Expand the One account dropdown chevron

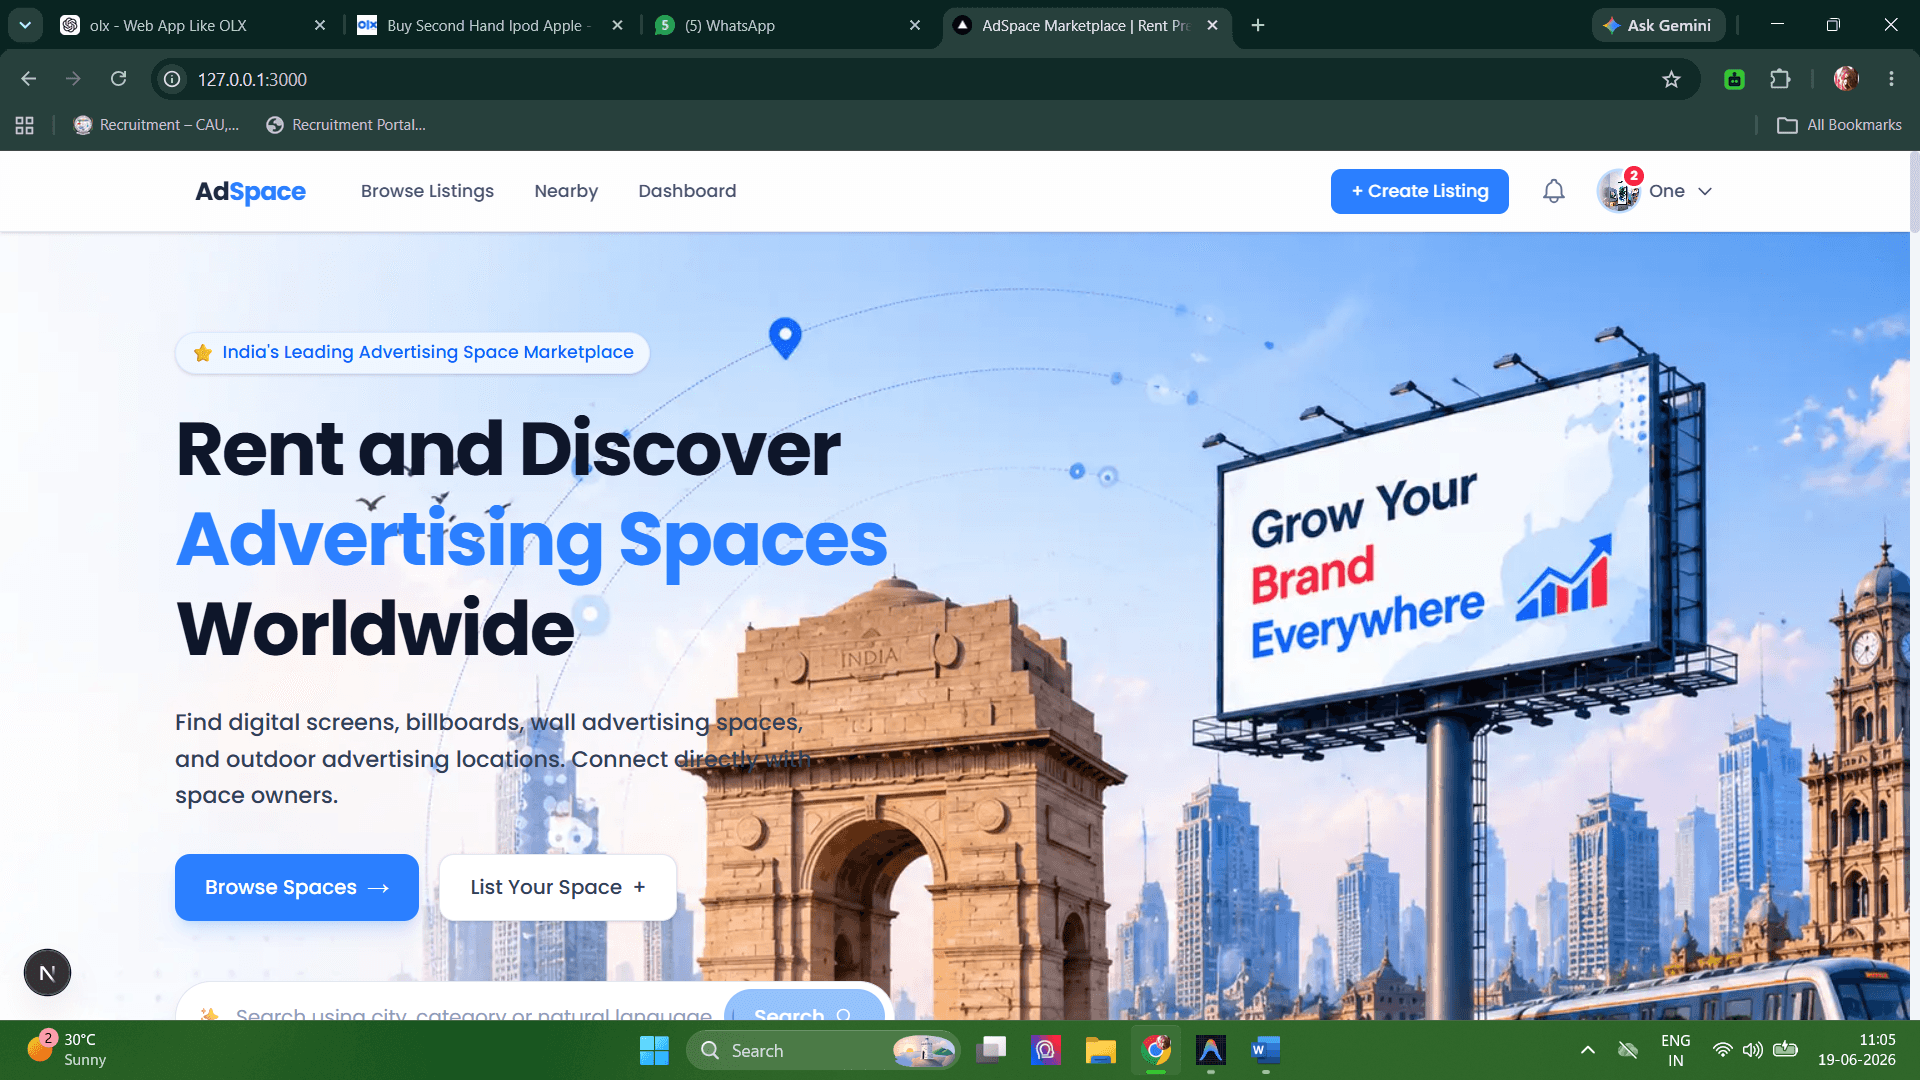pos(1705,191)
